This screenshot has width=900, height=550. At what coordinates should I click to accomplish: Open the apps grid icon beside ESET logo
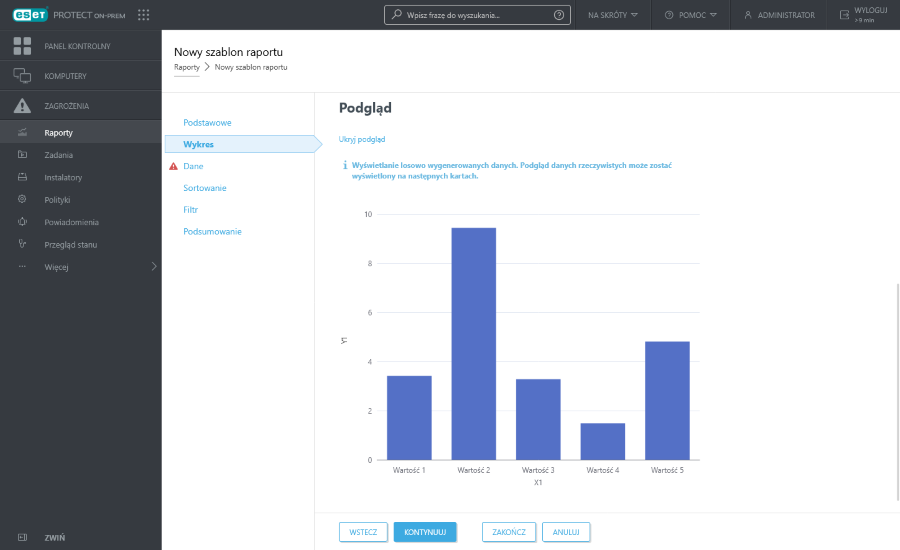144,15
